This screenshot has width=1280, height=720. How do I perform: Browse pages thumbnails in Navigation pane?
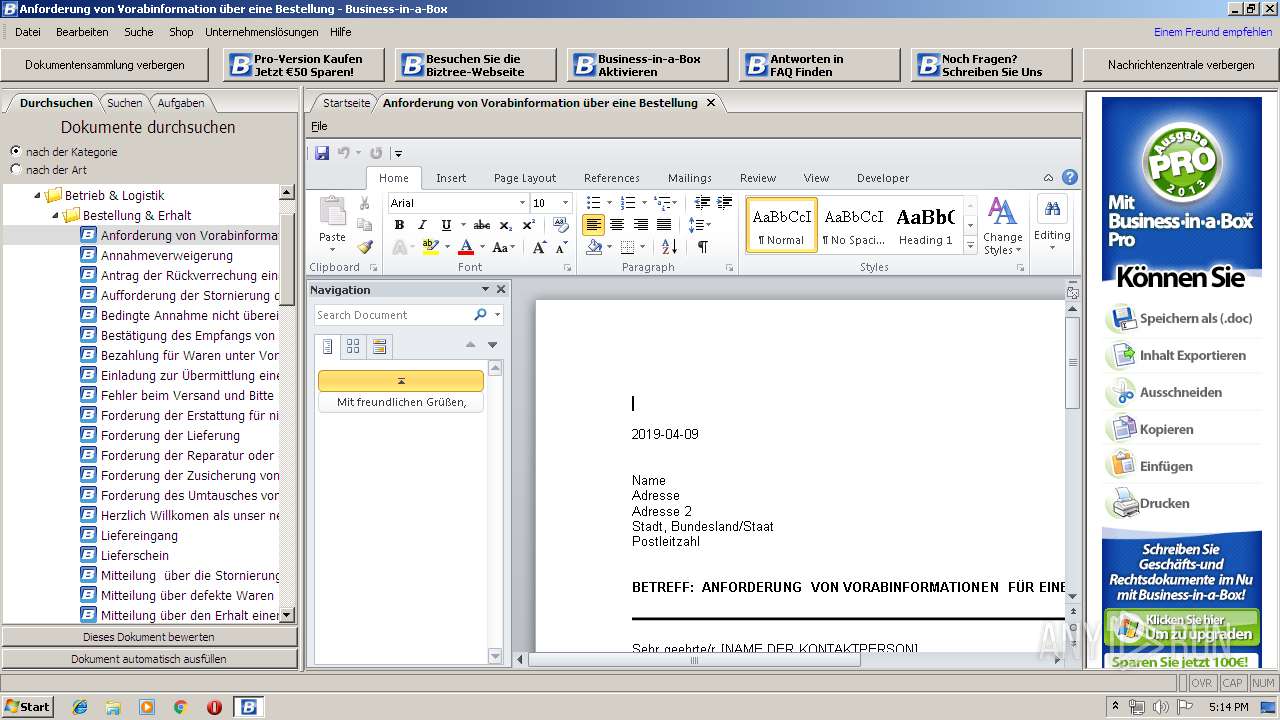353,346
